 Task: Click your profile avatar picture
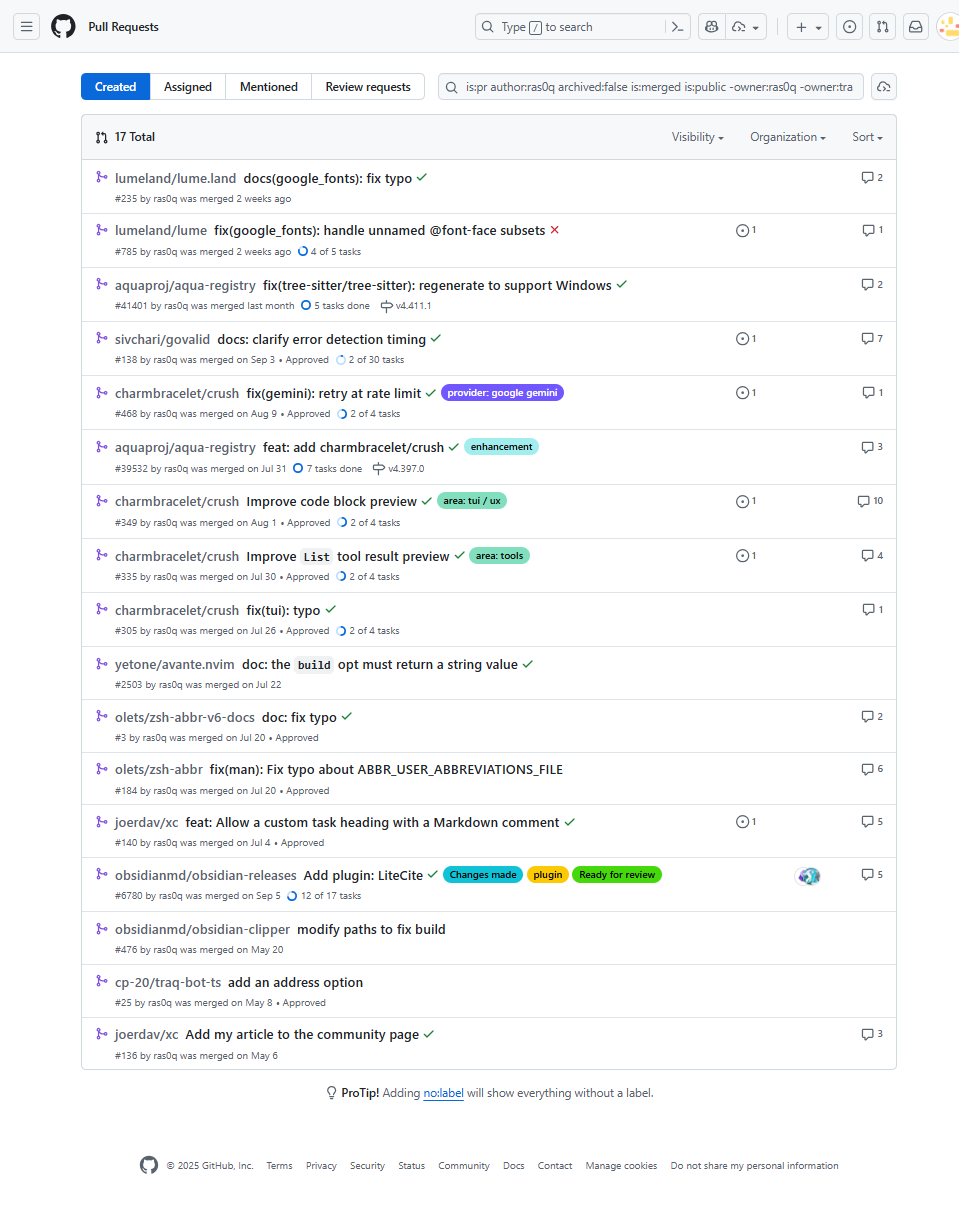pyautogui.click(x=946, y=26)
